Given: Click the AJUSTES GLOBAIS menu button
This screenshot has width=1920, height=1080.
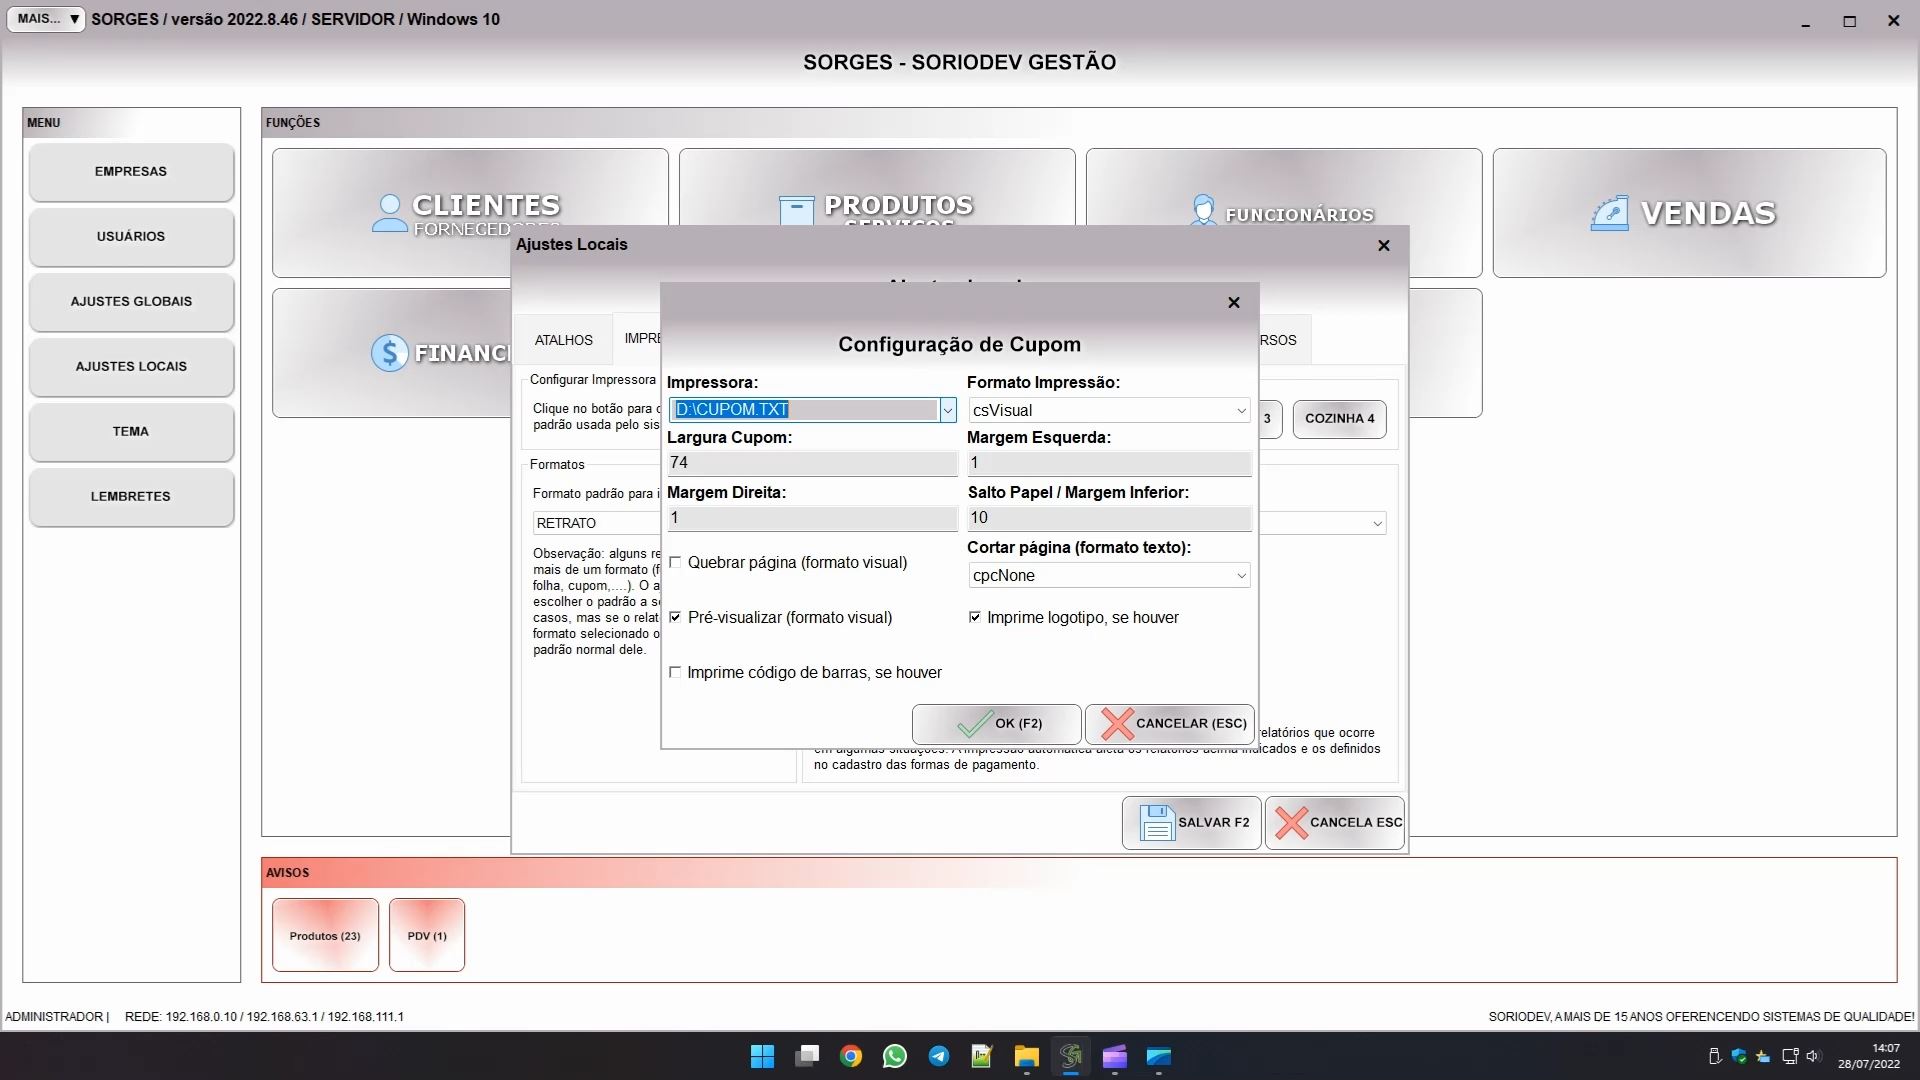Looking at the screenshot, I should 131,302.
